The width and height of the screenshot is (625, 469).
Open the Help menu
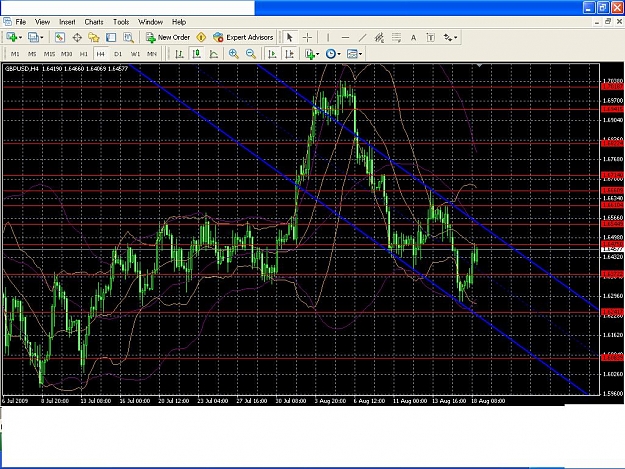tap(179, 22)
